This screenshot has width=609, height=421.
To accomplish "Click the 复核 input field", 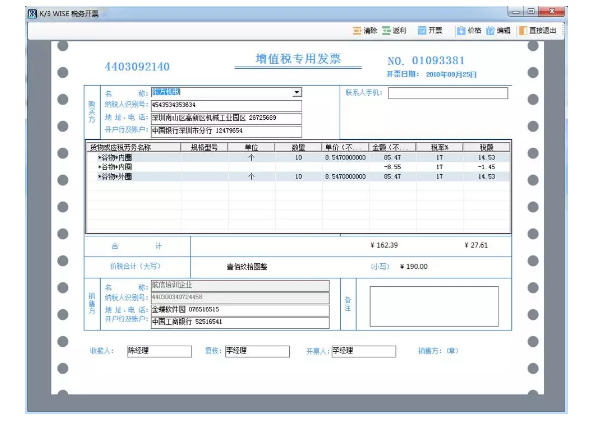I will (x=257, y=351).
